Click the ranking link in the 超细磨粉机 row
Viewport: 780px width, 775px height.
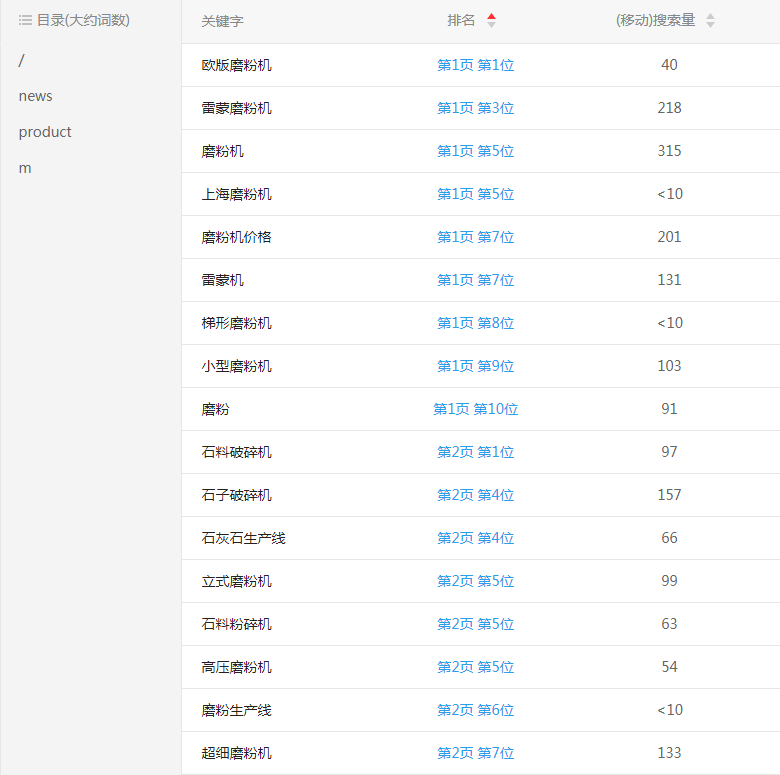475,753
